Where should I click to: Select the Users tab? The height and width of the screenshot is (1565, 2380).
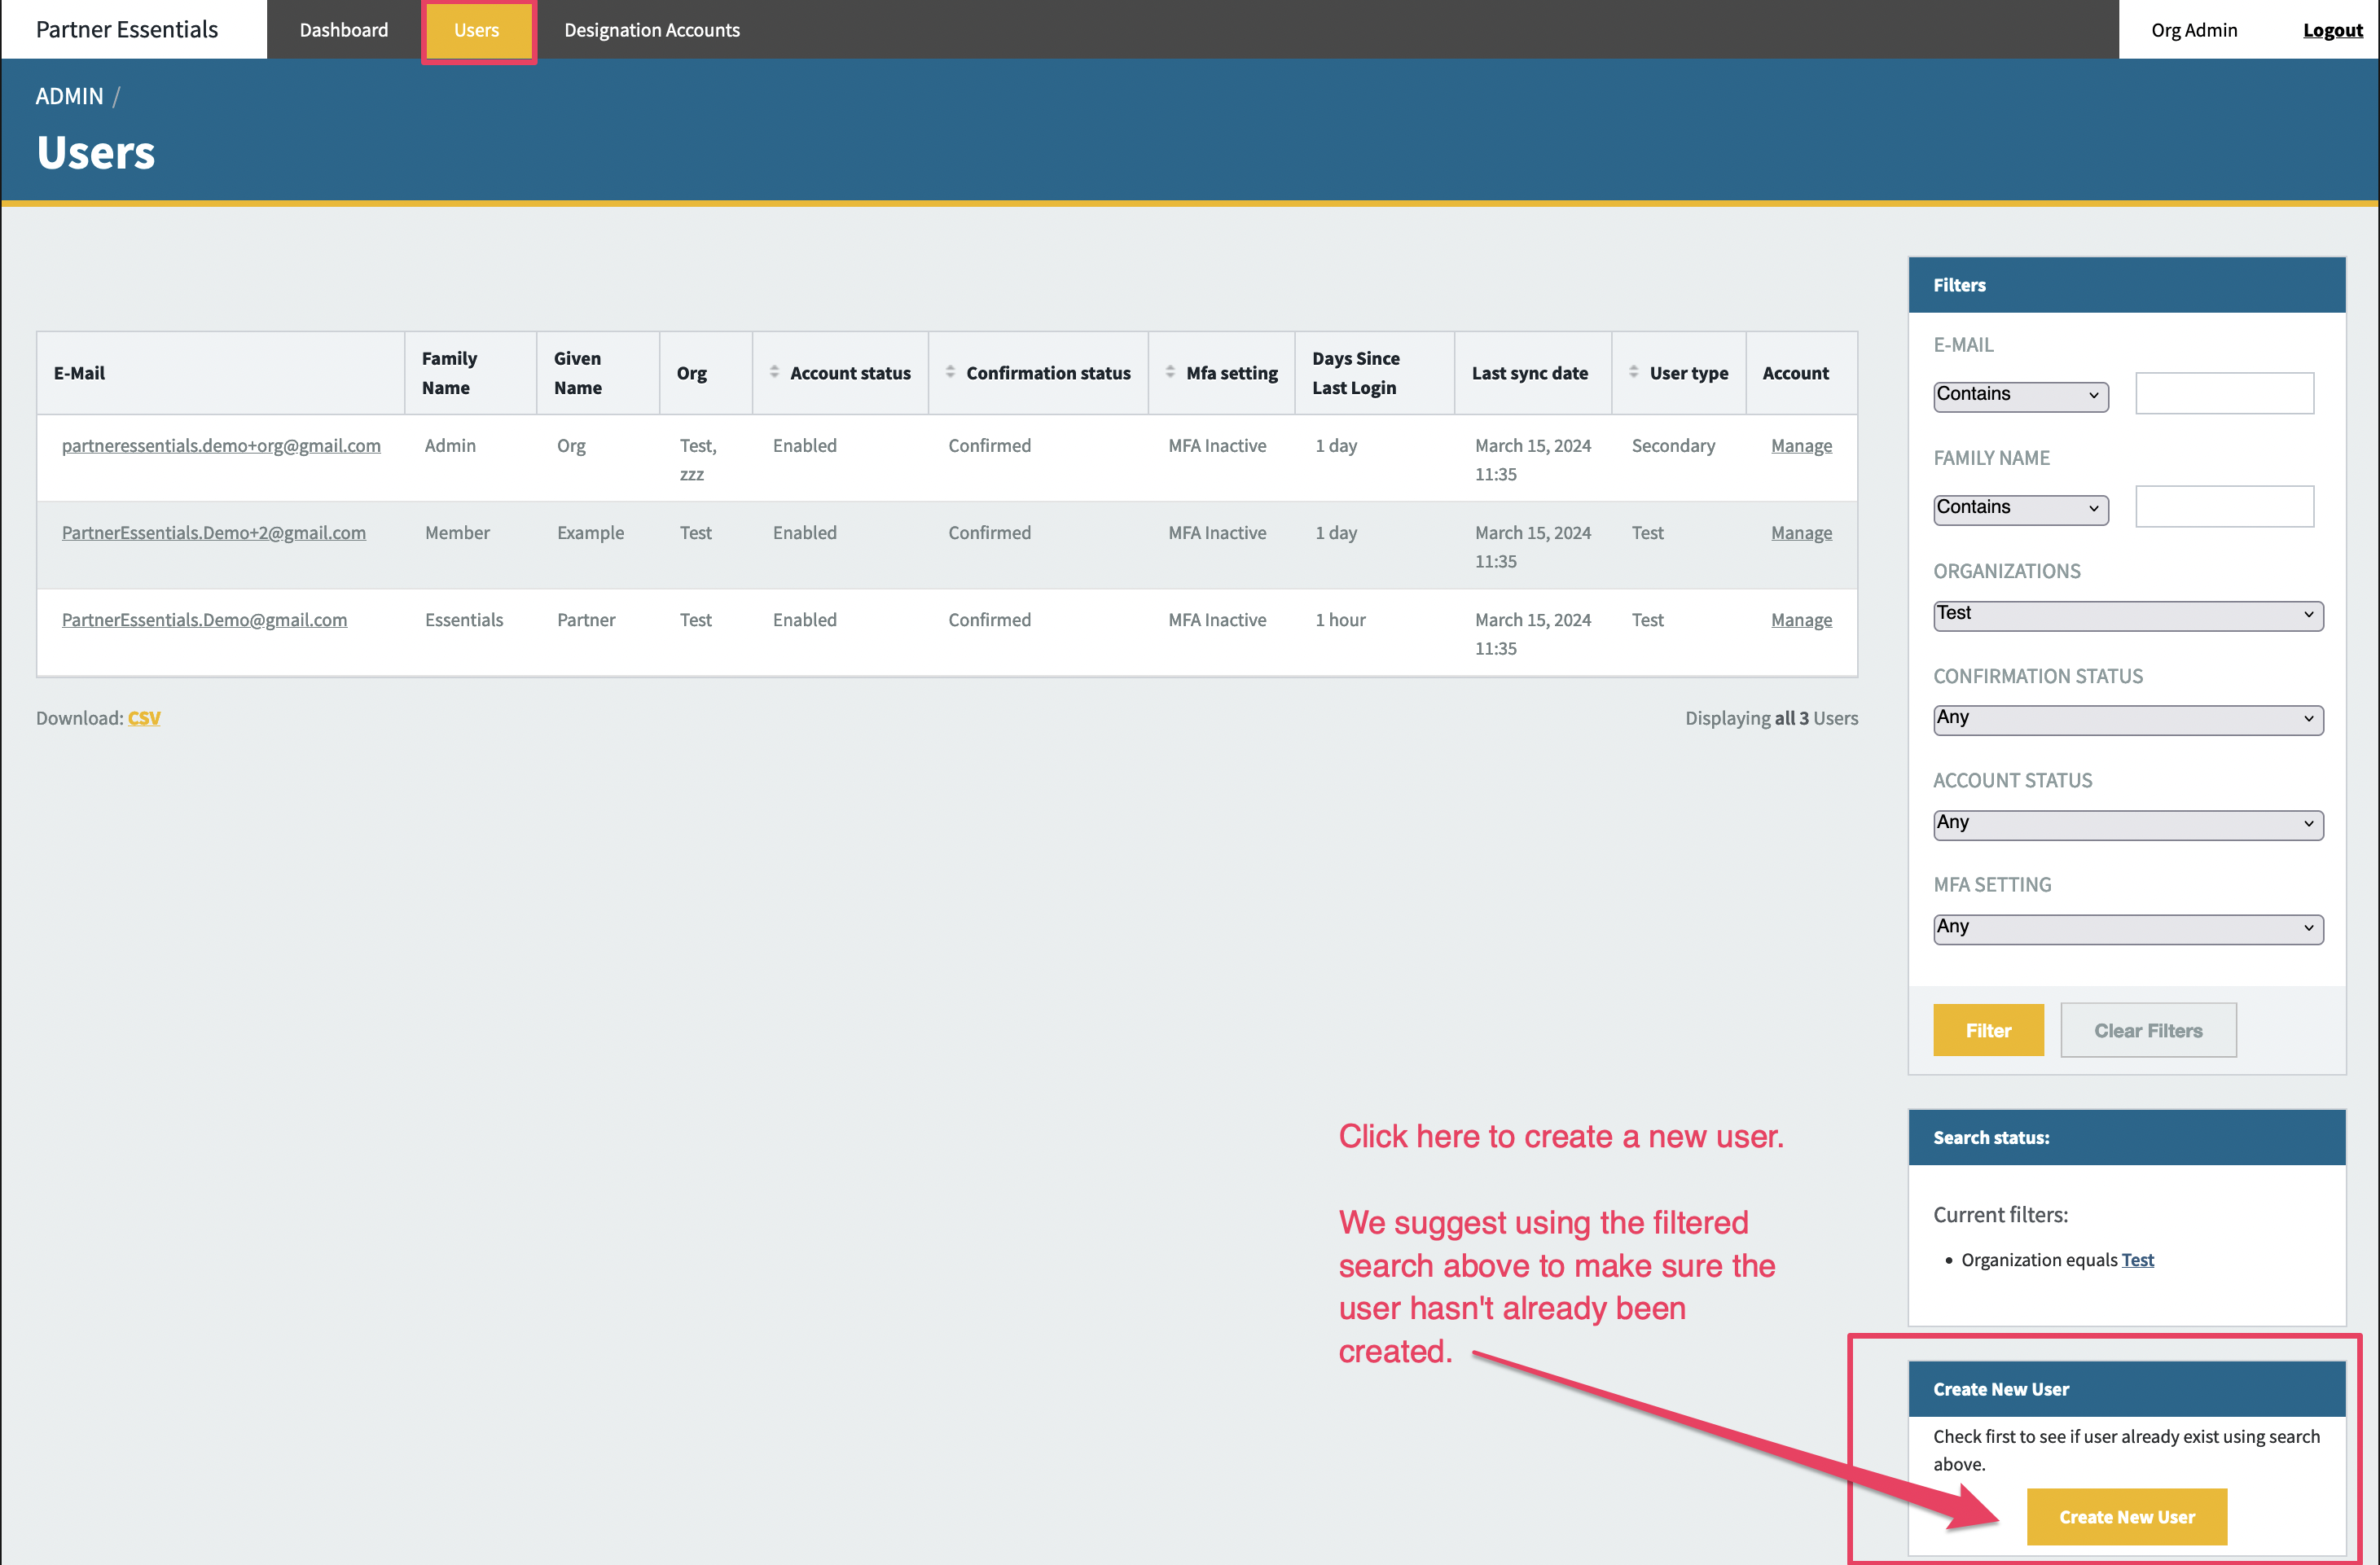tap(477, 30)
